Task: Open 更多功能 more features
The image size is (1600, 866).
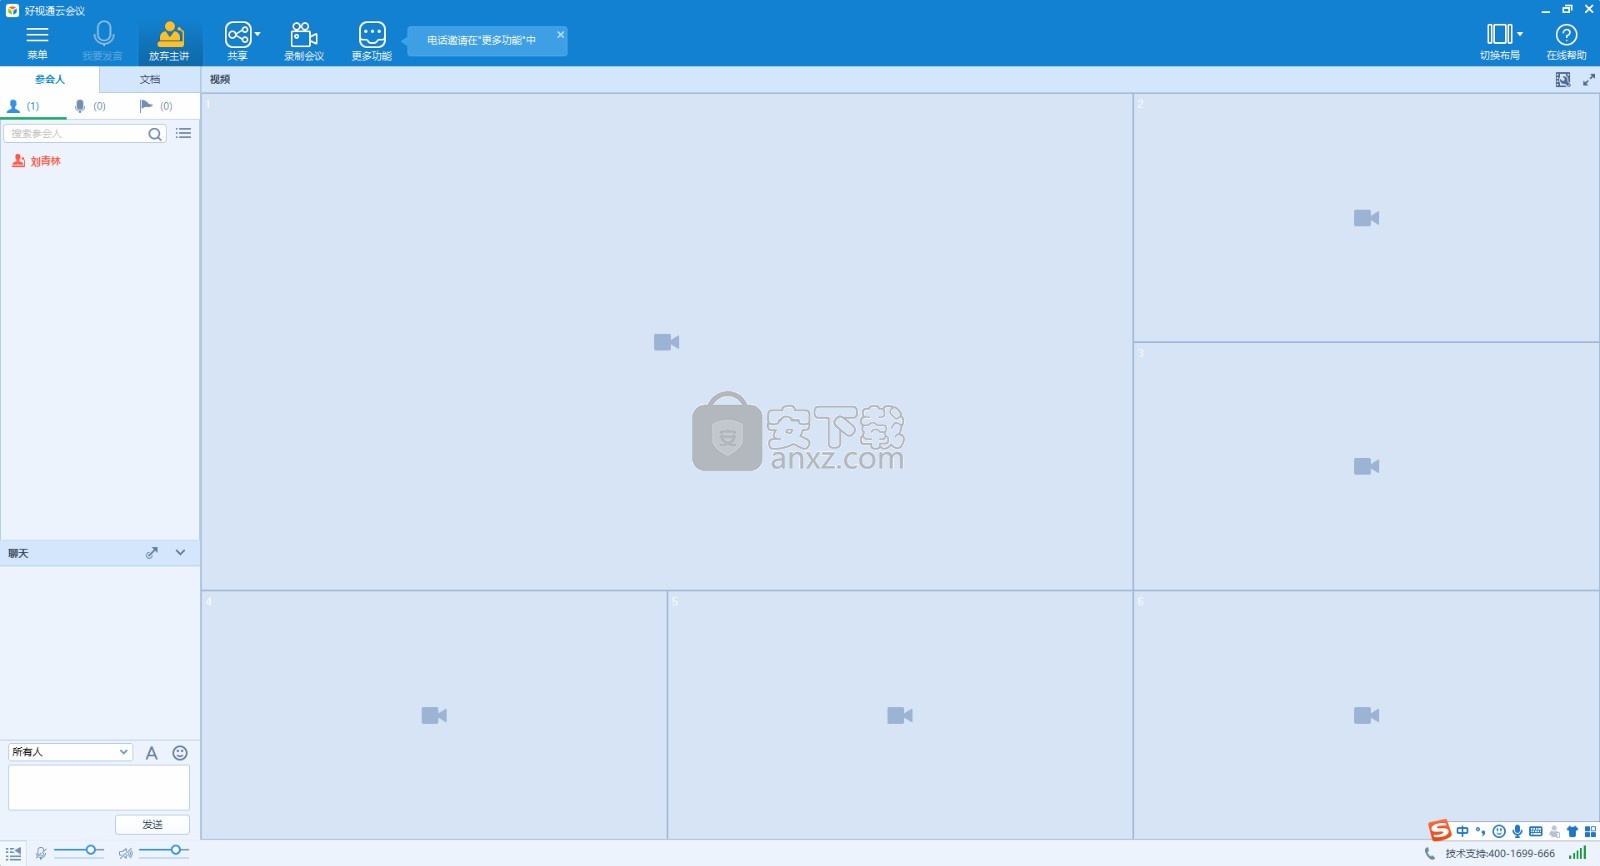Action: pyautogui.click(x=372, y=41)
